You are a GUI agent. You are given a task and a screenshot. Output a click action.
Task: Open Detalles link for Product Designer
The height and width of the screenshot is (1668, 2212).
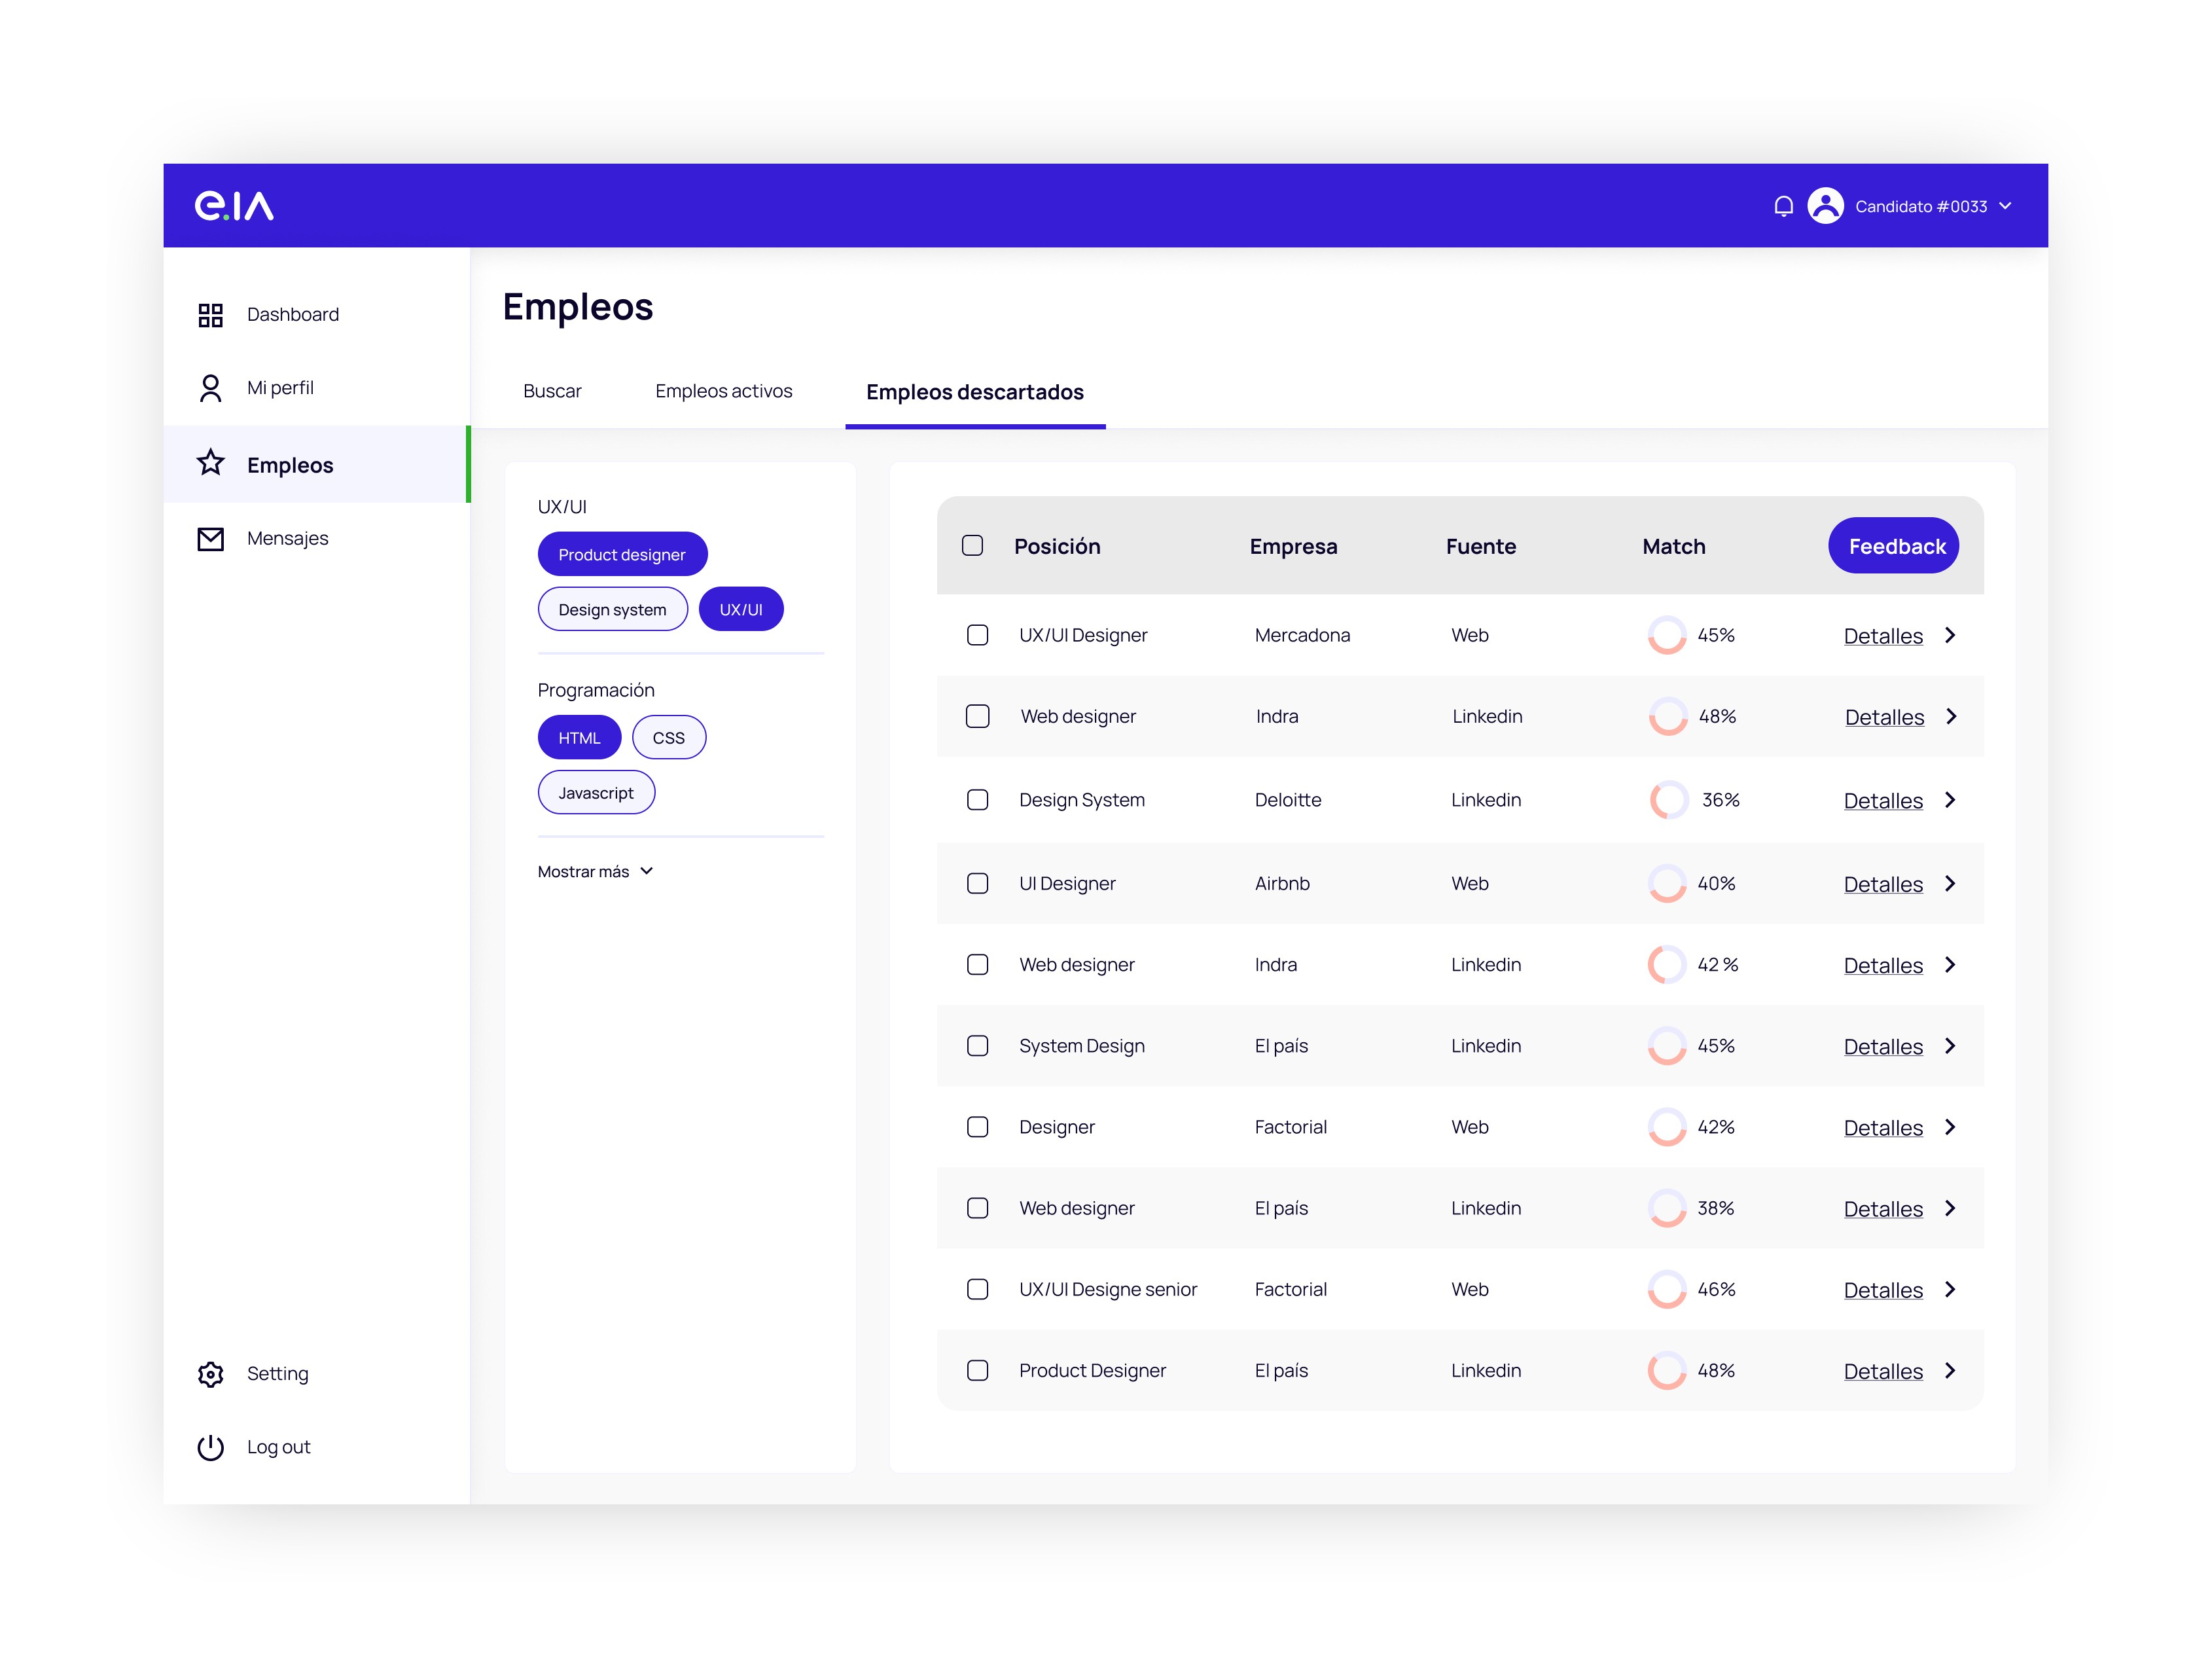[x=1883, y=1371]
